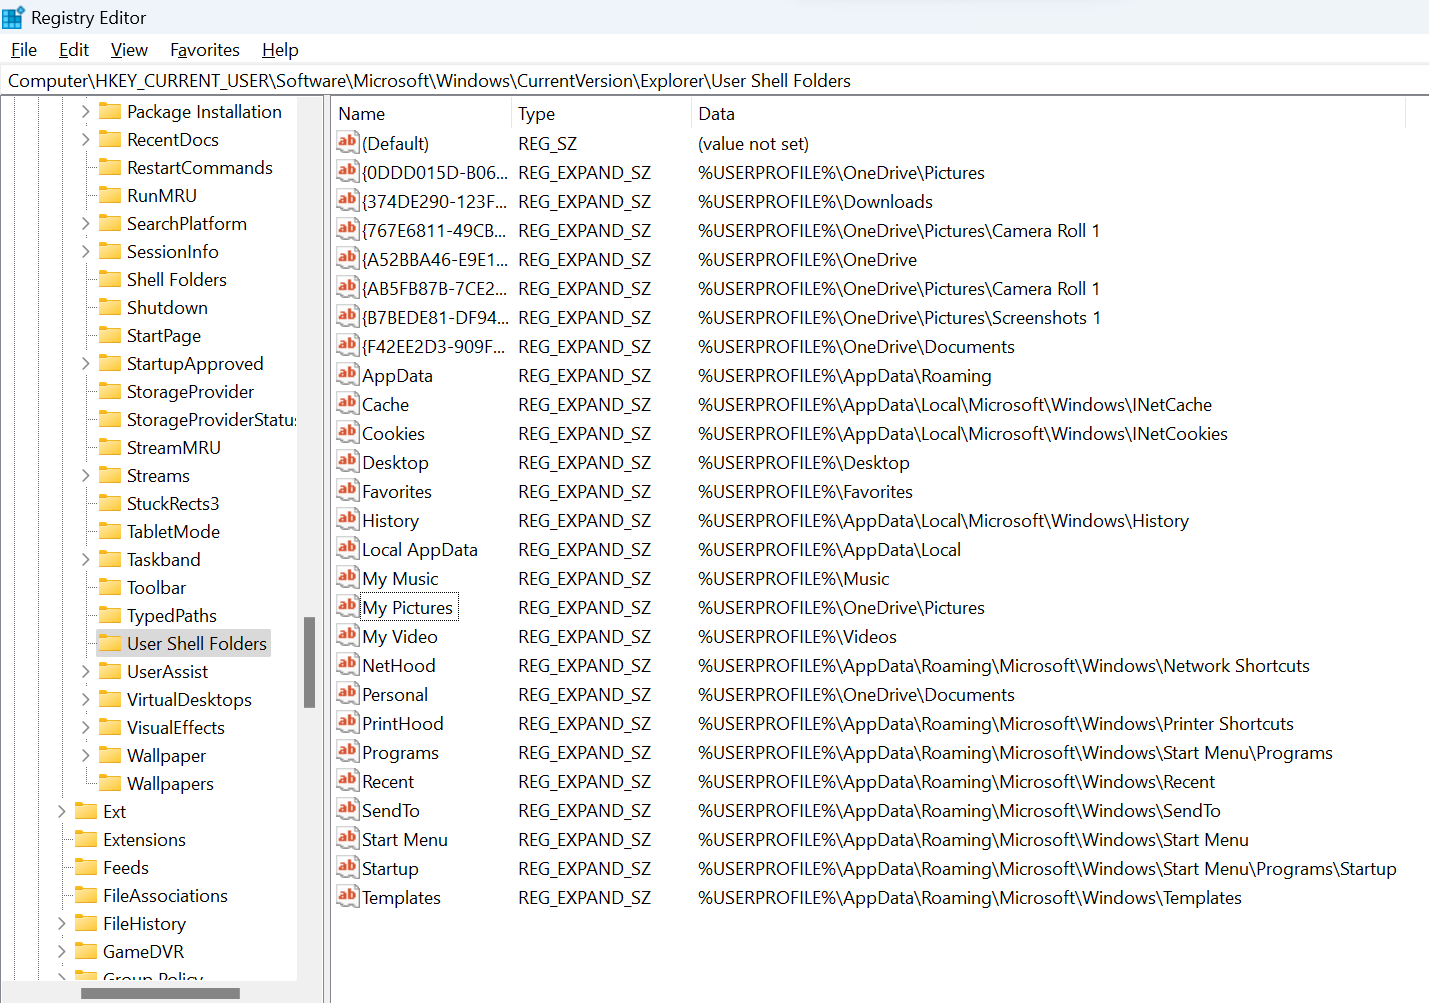This screenshot has width=1429, height=1003.
Task: Open the Favorites menu
Action: (204, 49)
